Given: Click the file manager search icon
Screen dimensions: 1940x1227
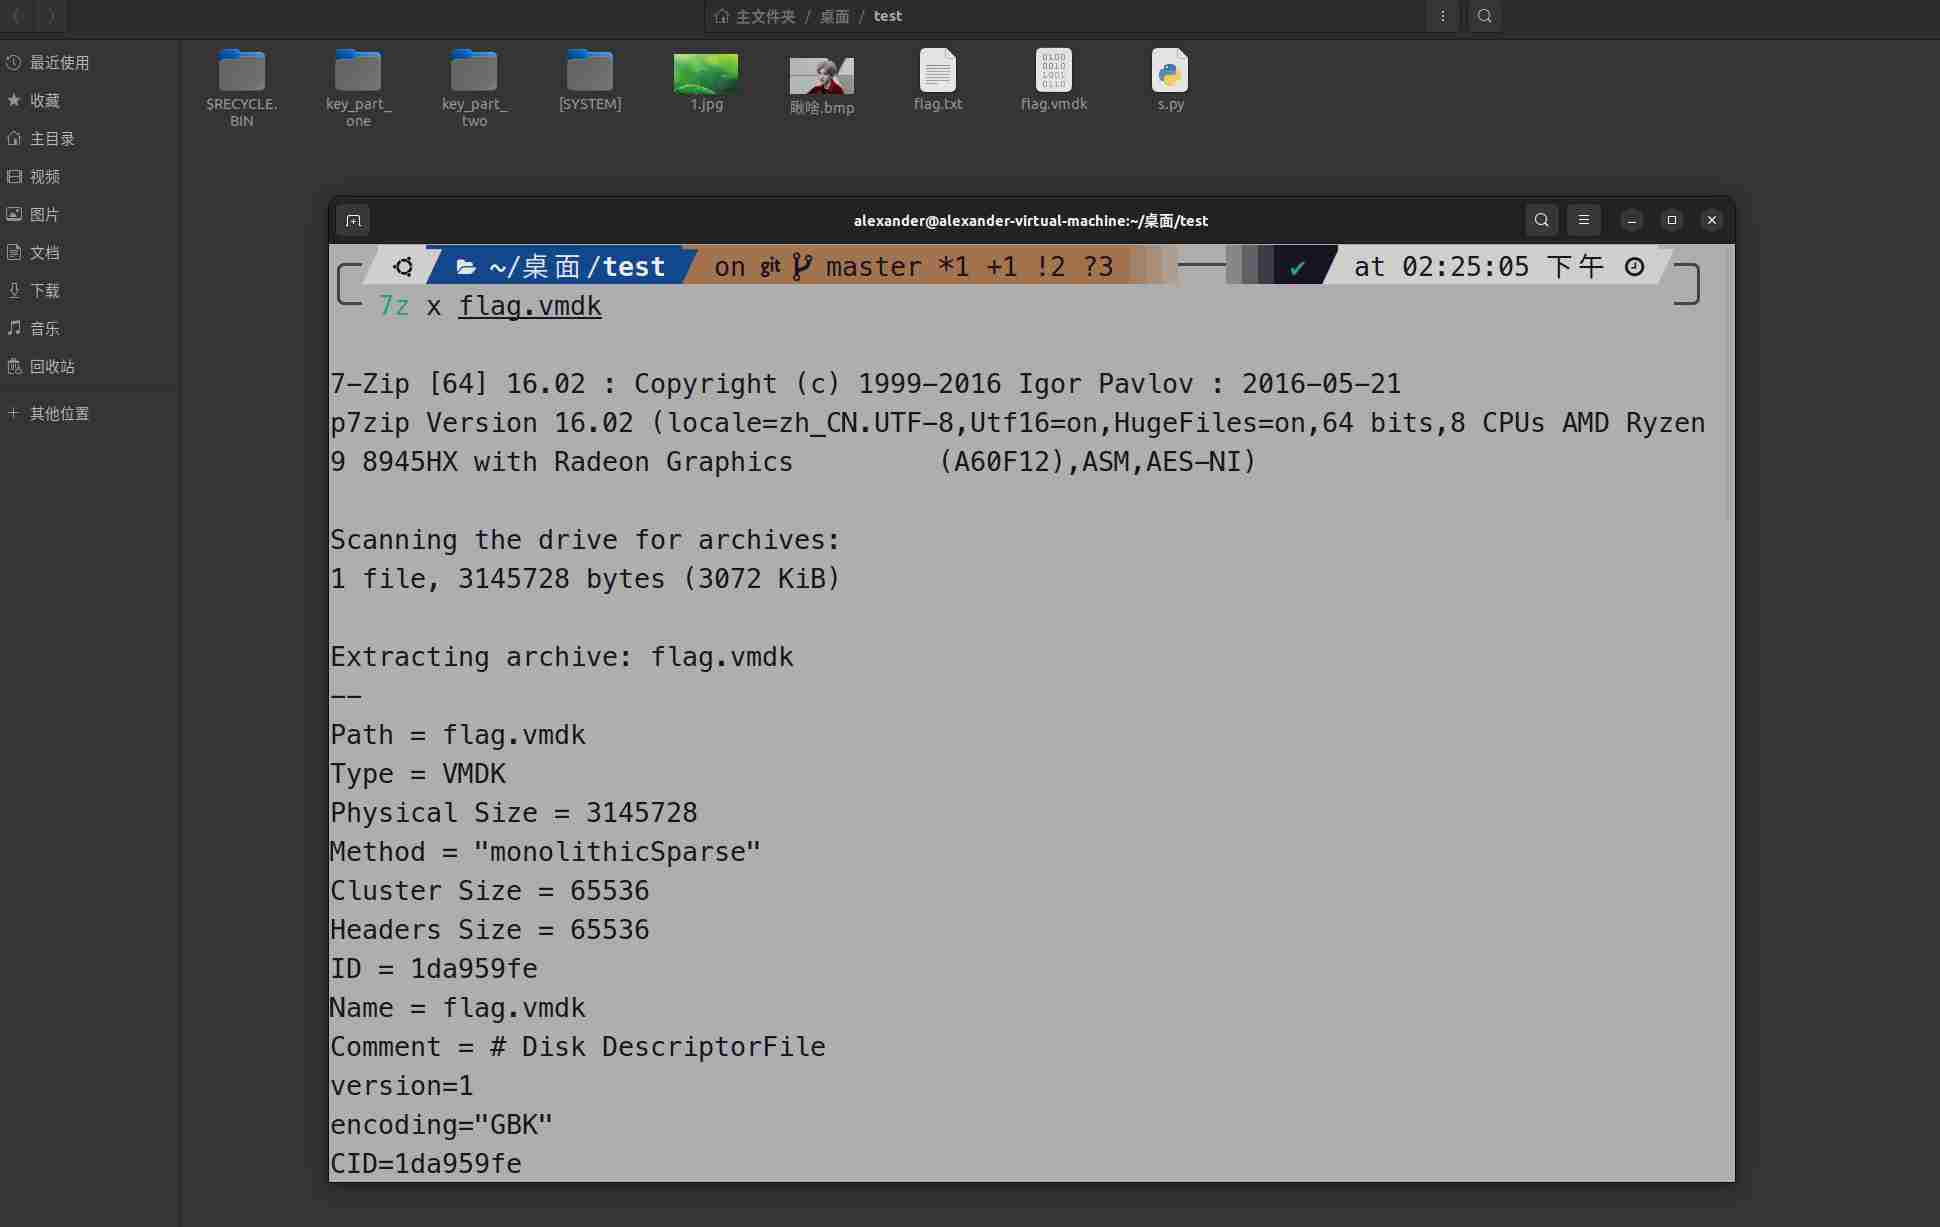Looking at the screenshot, I should (1484, 16).
